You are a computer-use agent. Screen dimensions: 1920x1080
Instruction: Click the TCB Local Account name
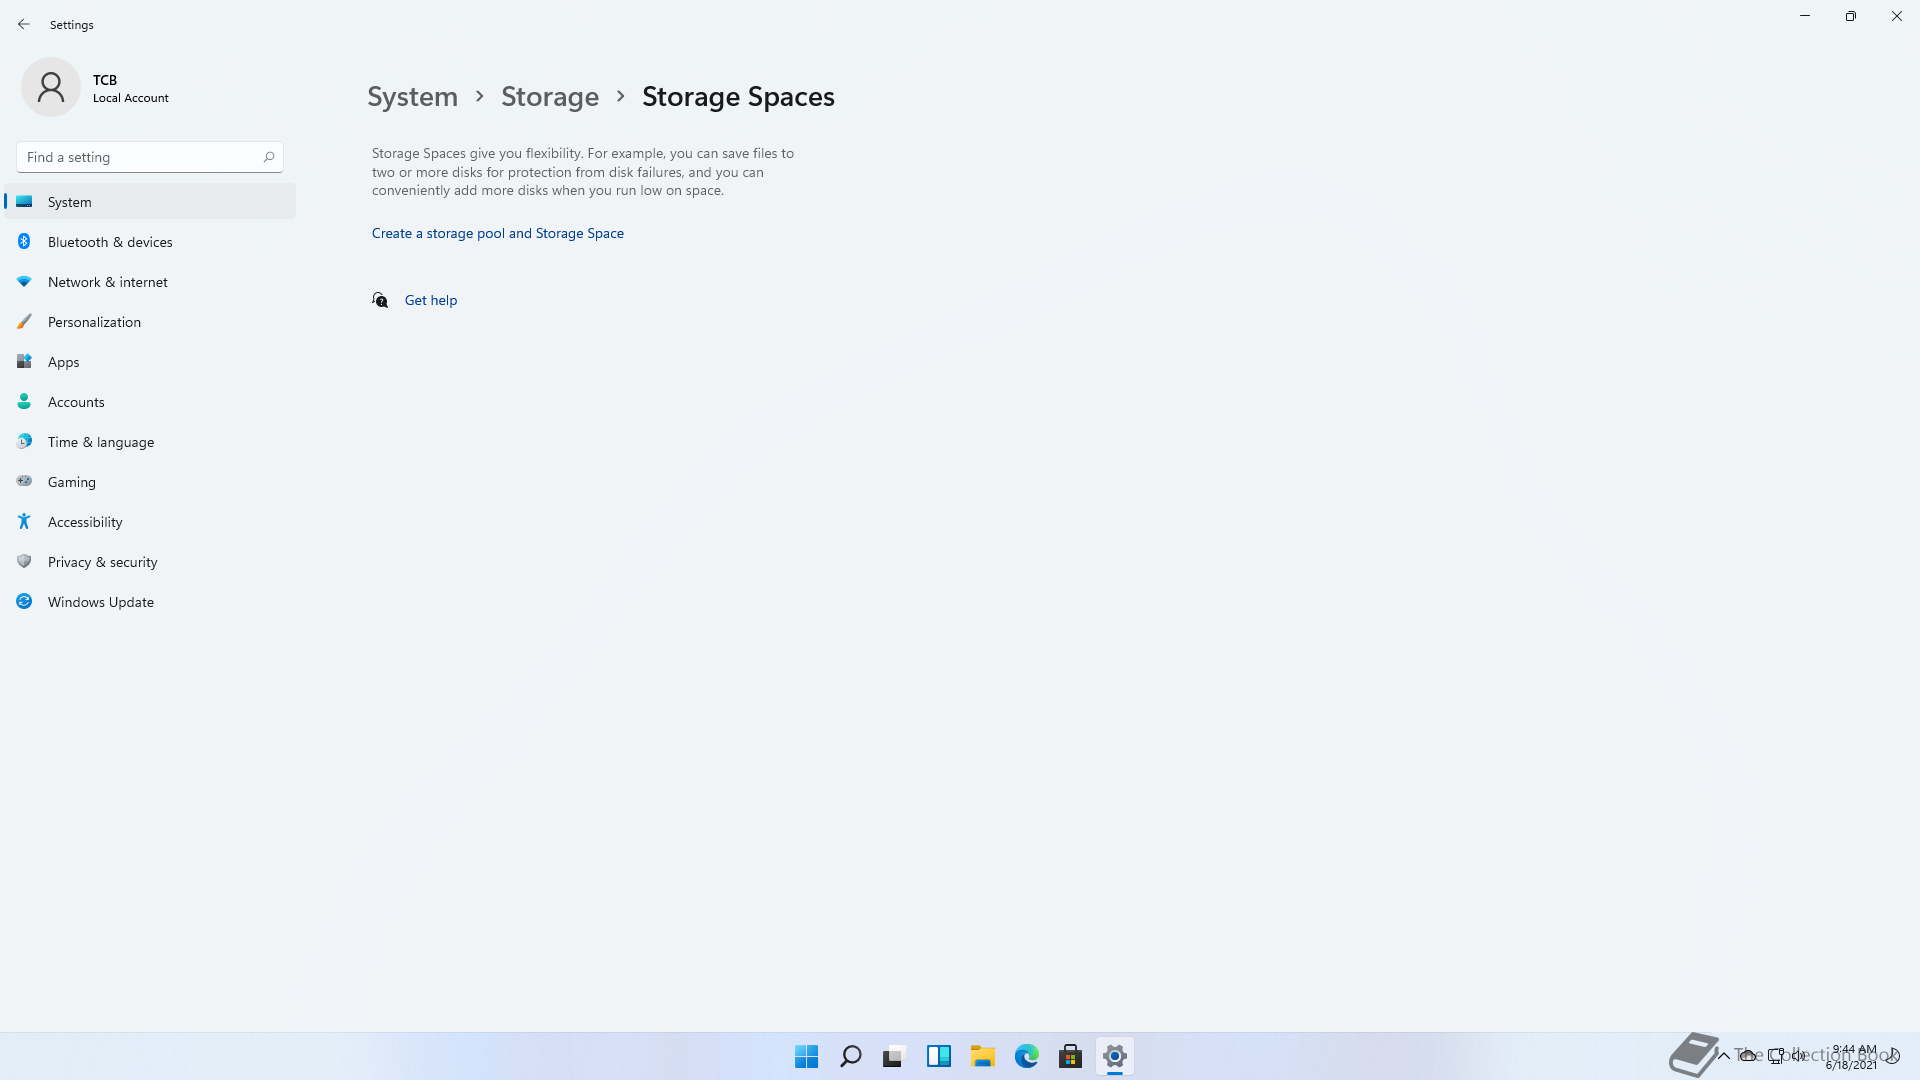[130, 88]
